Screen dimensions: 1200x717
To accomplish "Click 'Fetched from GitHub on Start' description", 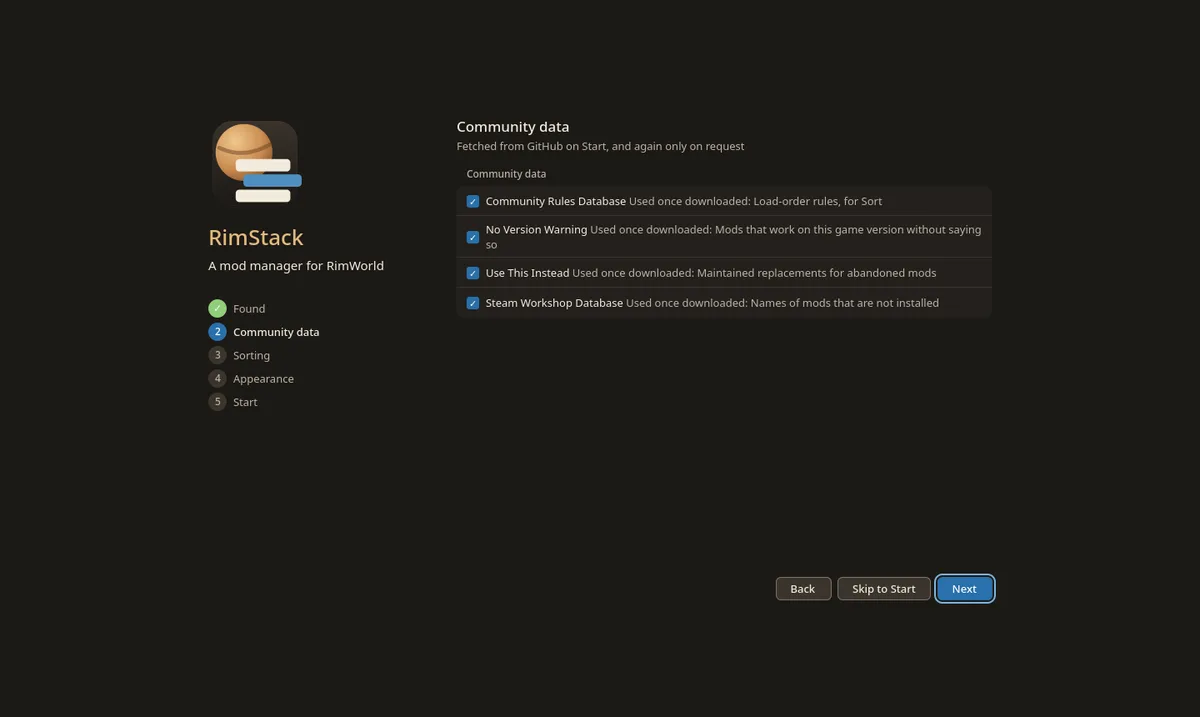I will 600,146.
